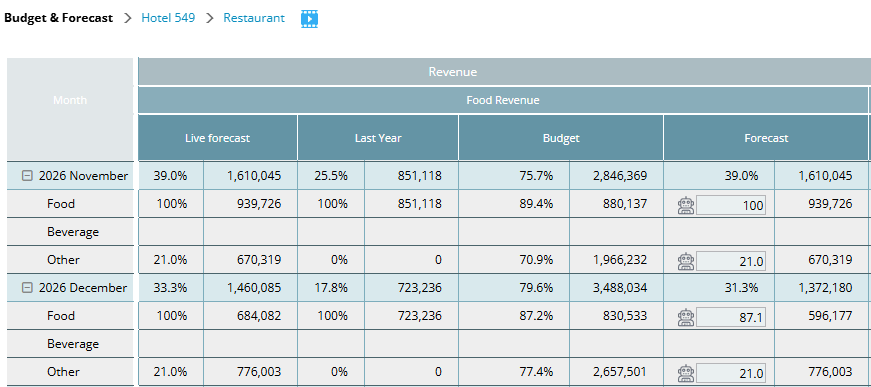Screen dimensions: 871x387
Task: Select the Food row label under November
Action: click(x=61, y=204)
